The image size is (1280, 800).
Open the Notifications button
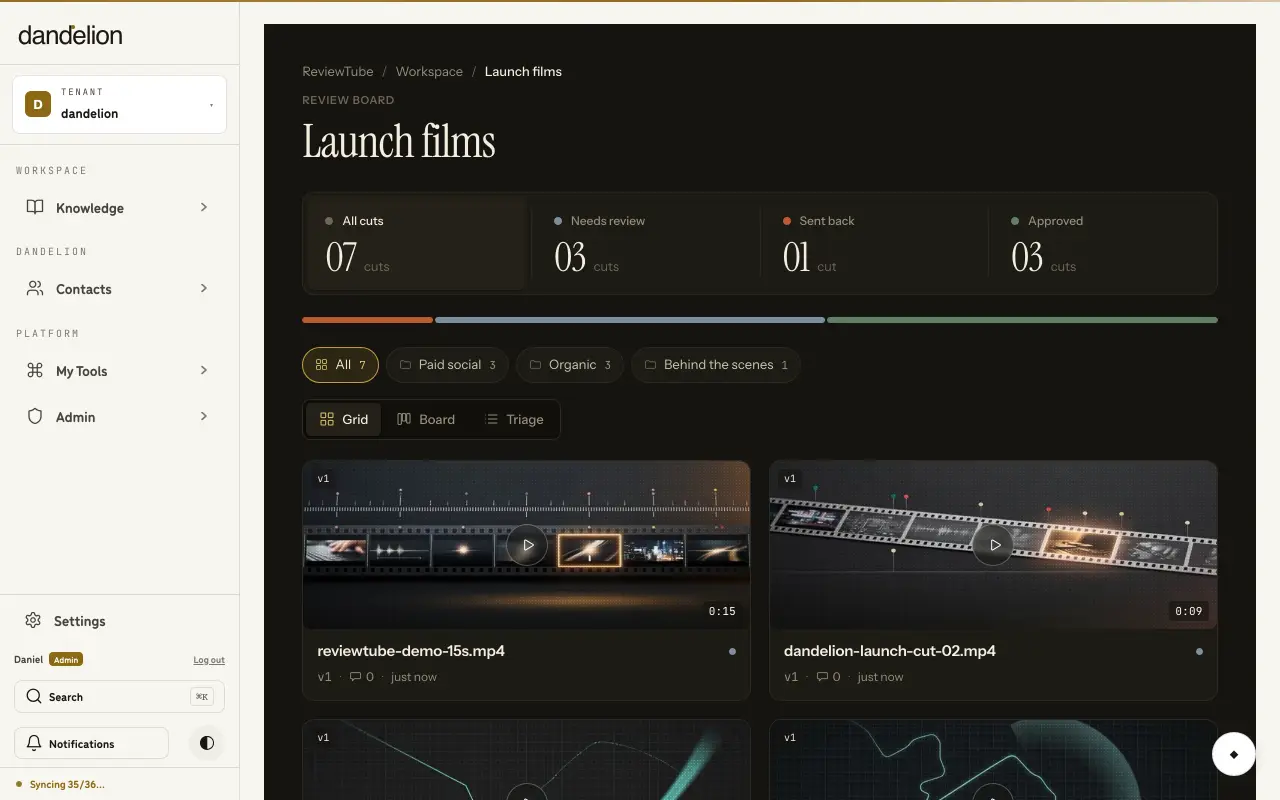91,743
